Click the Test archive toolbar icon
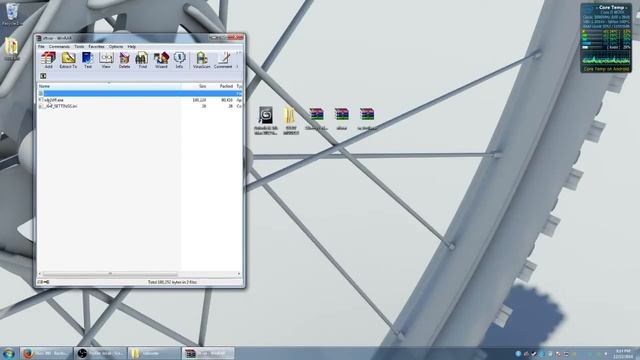The width and height of the screenshot is (640, 360). [x=88, y=60]
